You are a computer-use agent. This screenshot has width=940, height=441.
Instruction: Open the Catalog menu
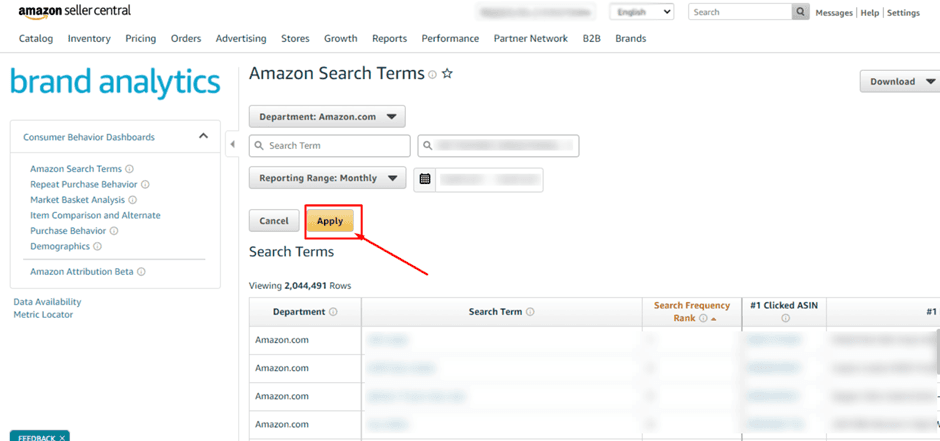click(36, 38)
